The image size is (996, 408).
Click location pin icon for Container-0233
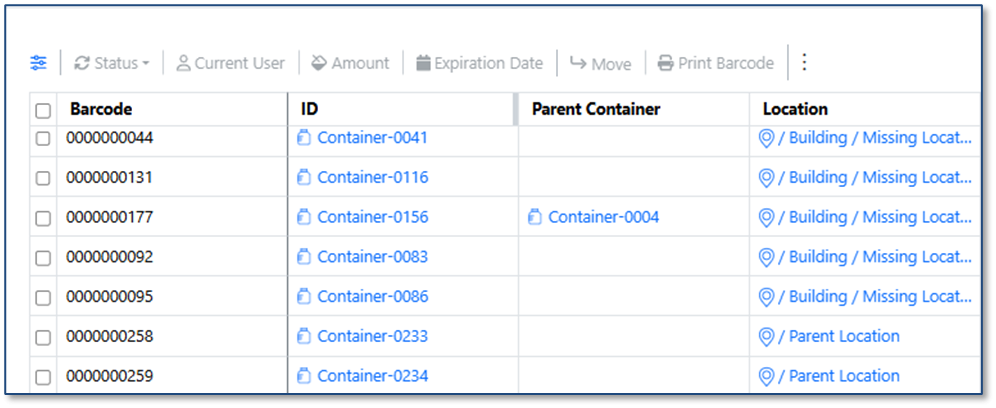[767, 336]
